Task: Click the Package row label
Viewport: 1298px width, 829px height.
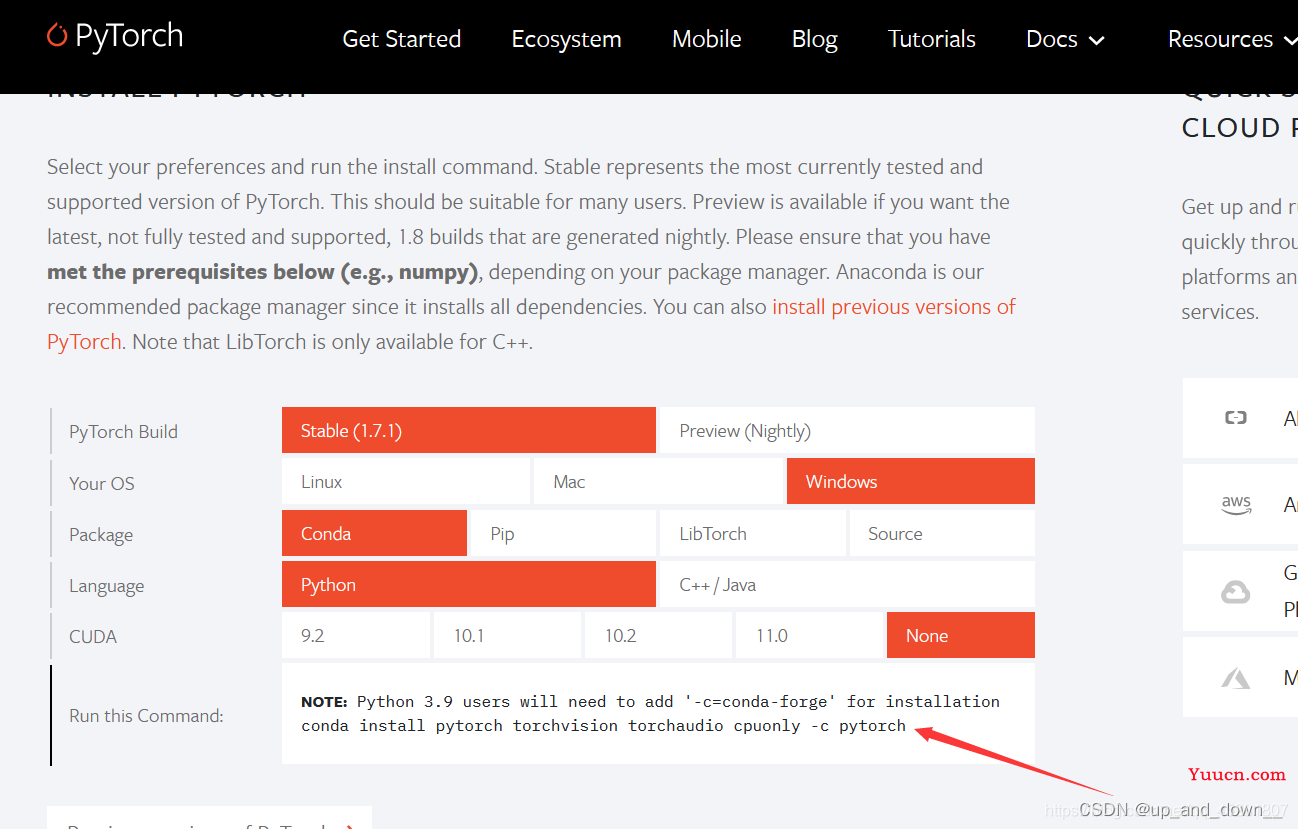Action: pyautogui.click(x=101, y=534)
